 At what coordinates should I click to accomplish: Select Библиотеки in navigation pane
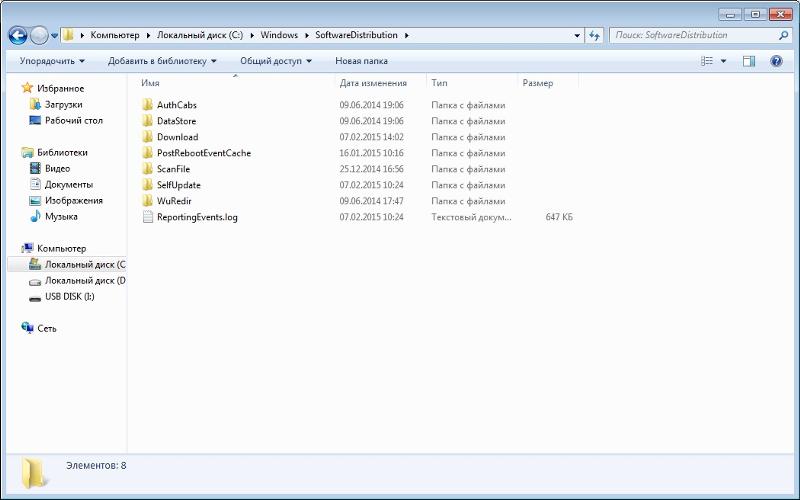coord(62,152)
